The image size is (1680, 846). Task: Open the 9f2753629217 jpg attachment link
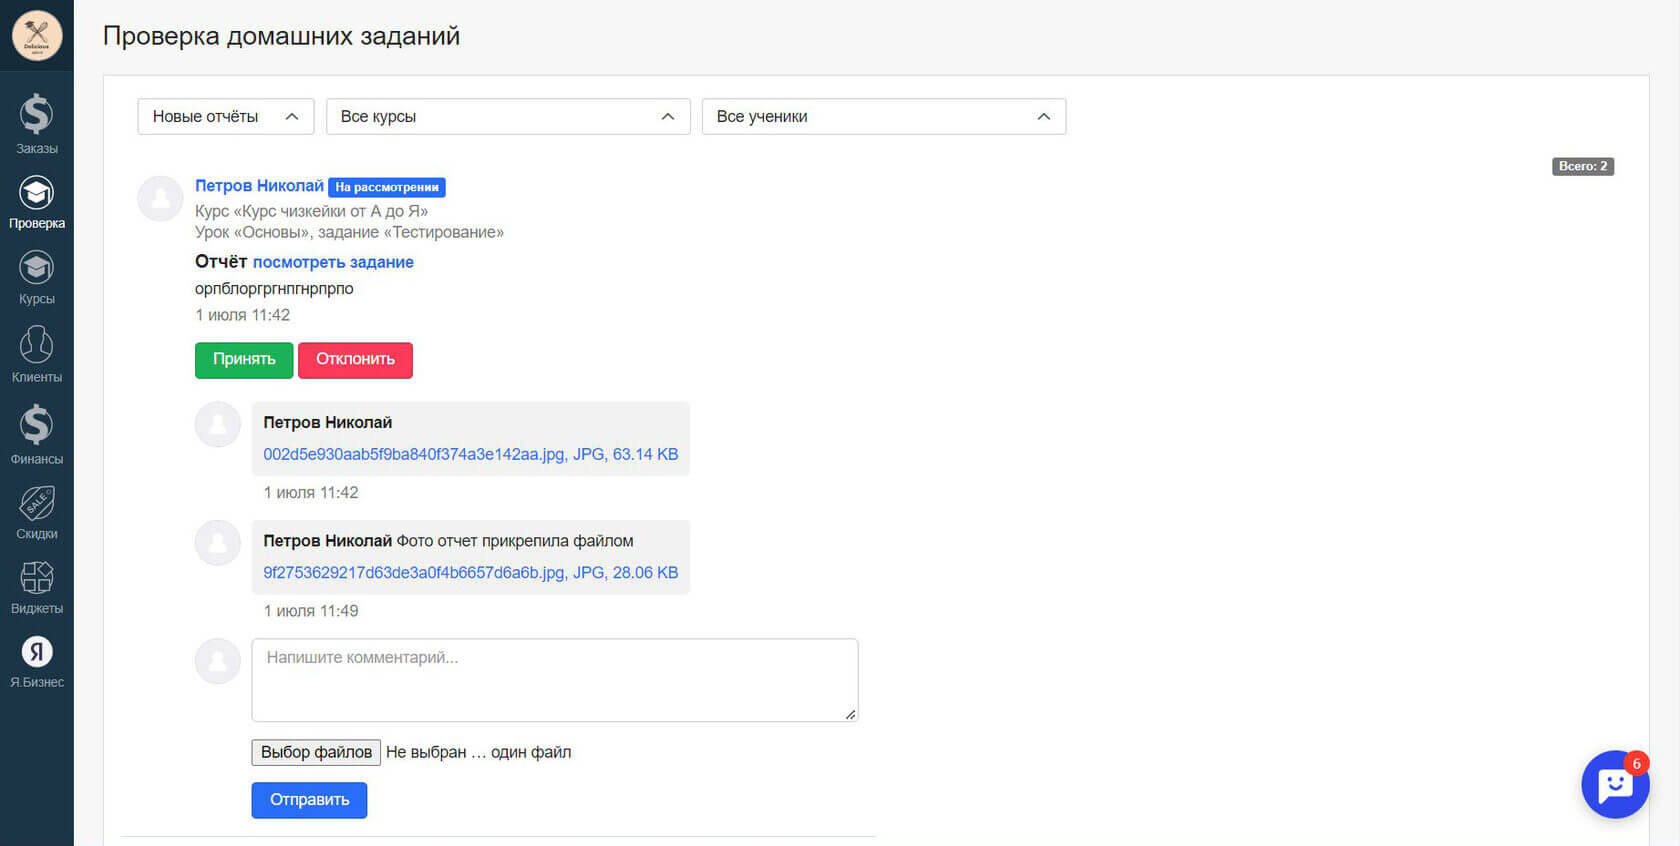[x=470, y=573]
